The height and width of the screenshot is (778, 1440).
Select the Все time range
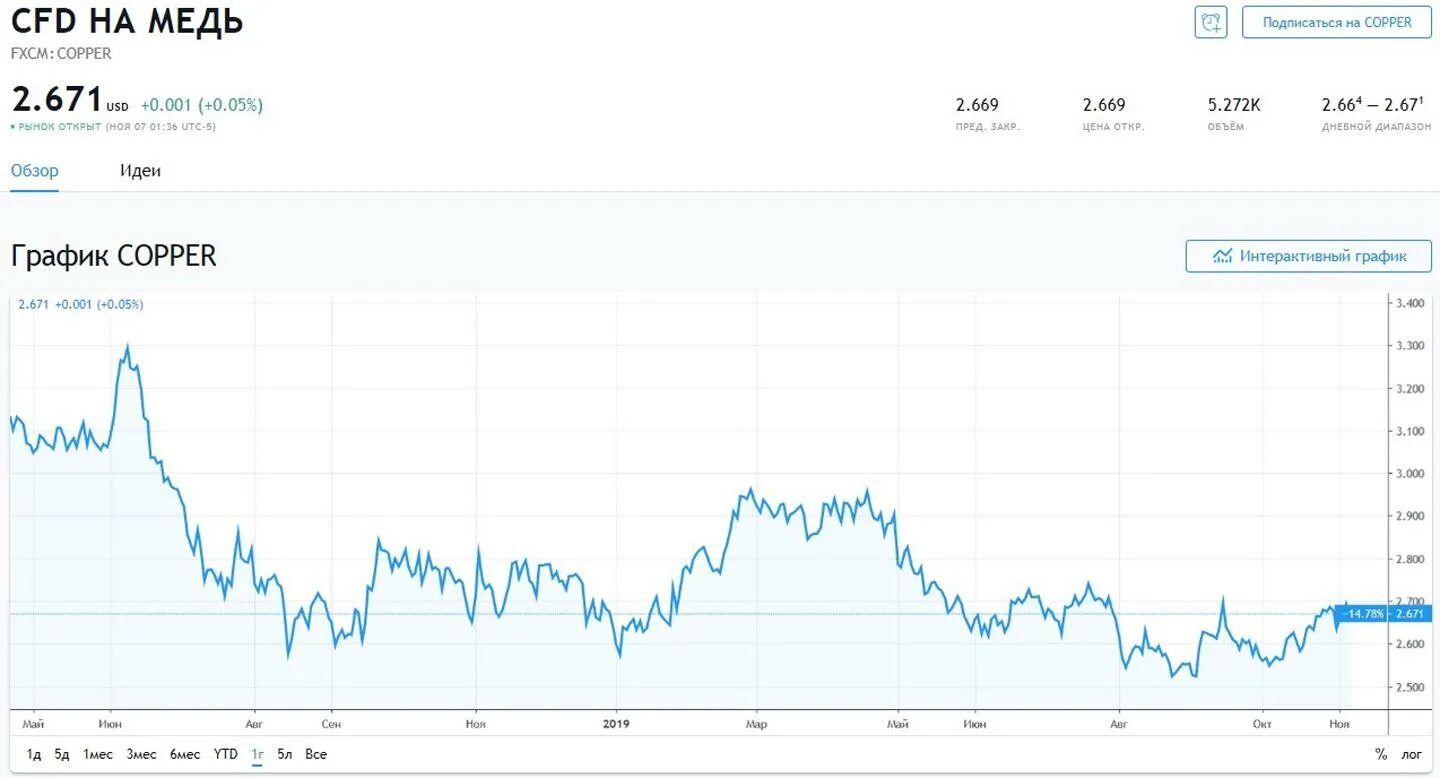(x=316, y=754)
